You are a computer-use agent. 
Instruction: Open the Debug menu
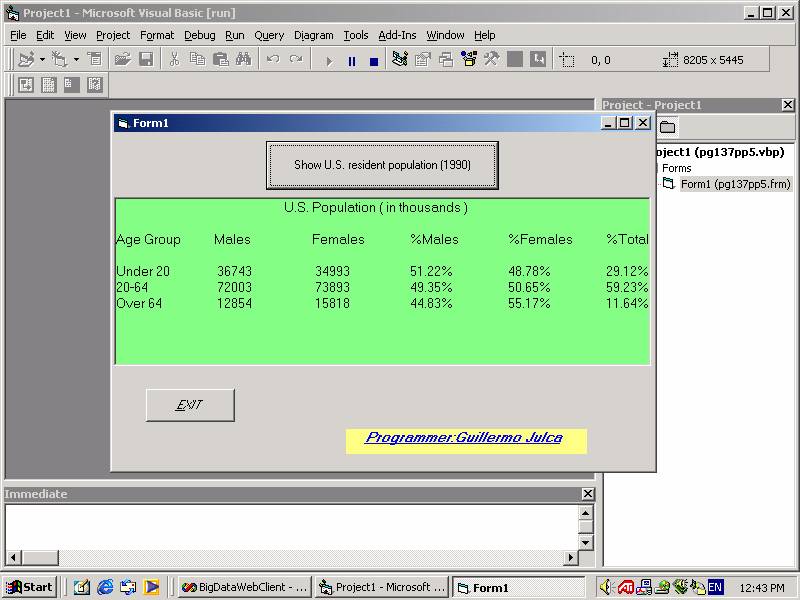click(199, 35)
